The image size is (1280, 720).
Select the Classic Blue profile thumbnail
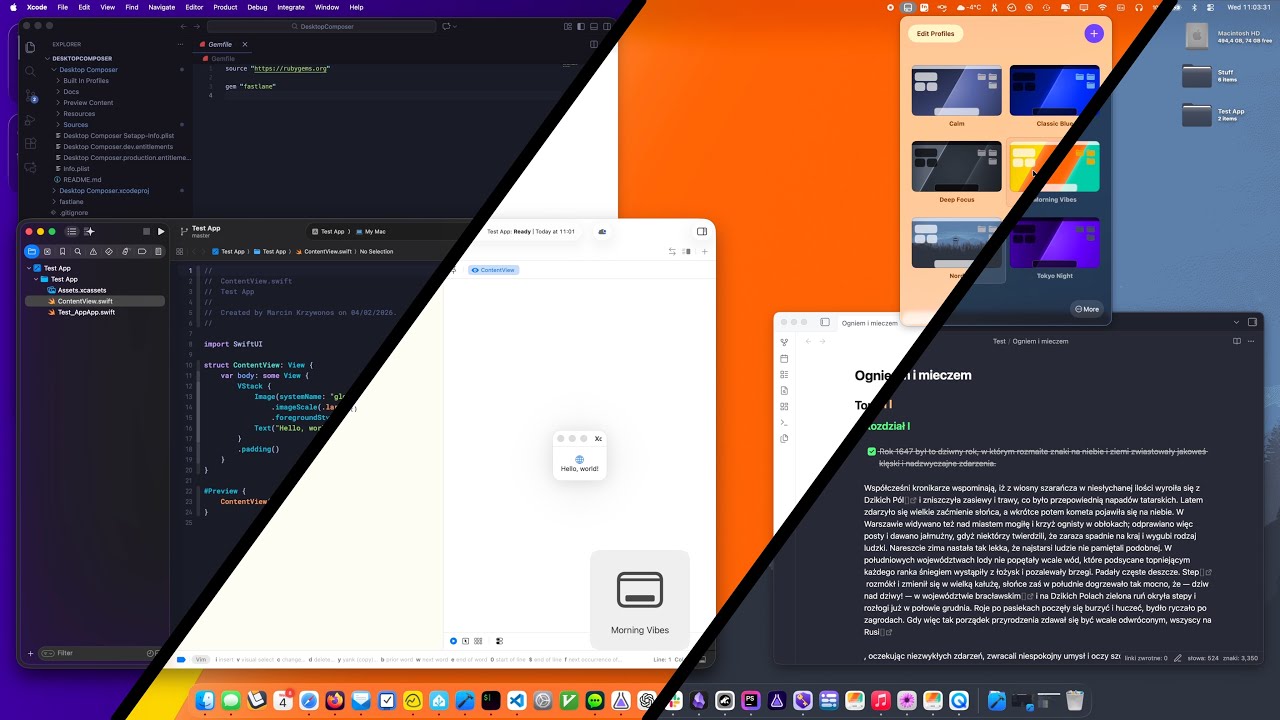[x=1054, y=91]
